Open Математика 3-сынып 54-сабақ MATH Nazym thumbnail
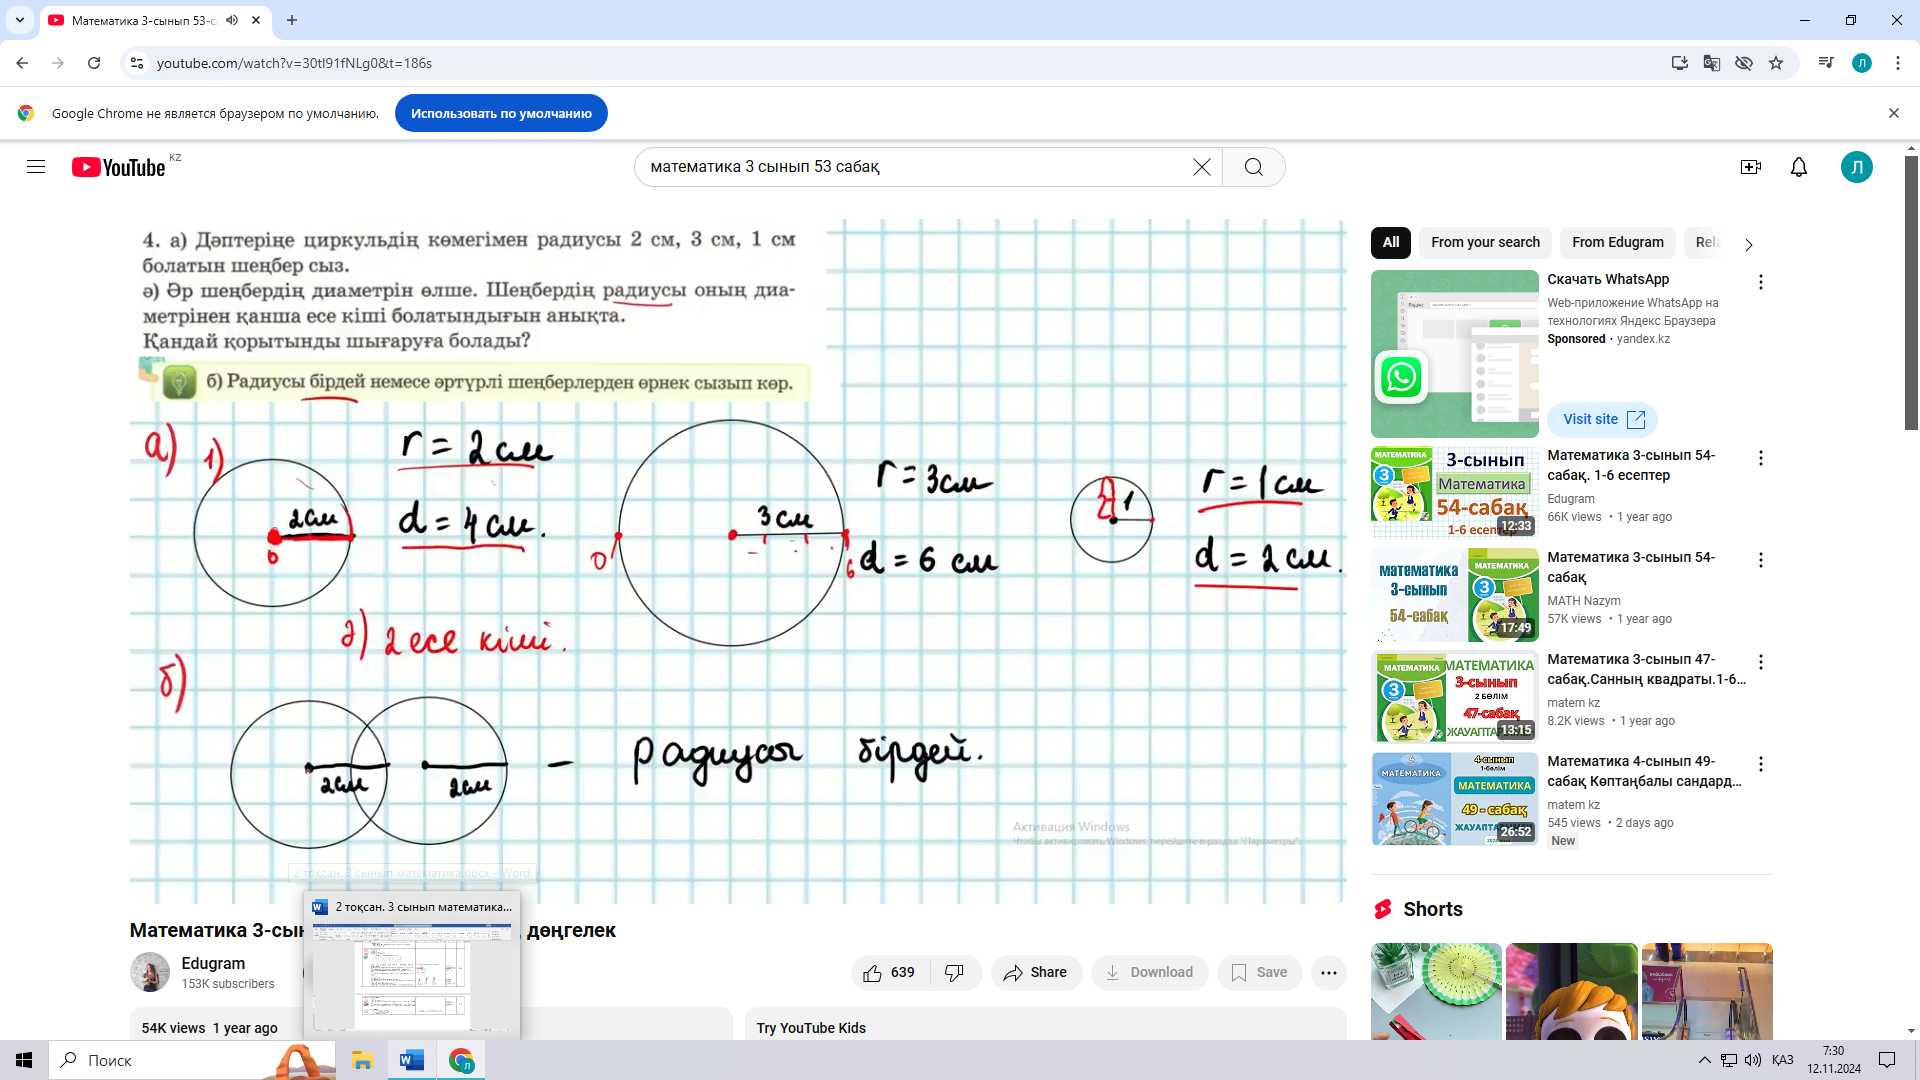Viewport: 1920px width, 1080px height. tap(1455, 594)
